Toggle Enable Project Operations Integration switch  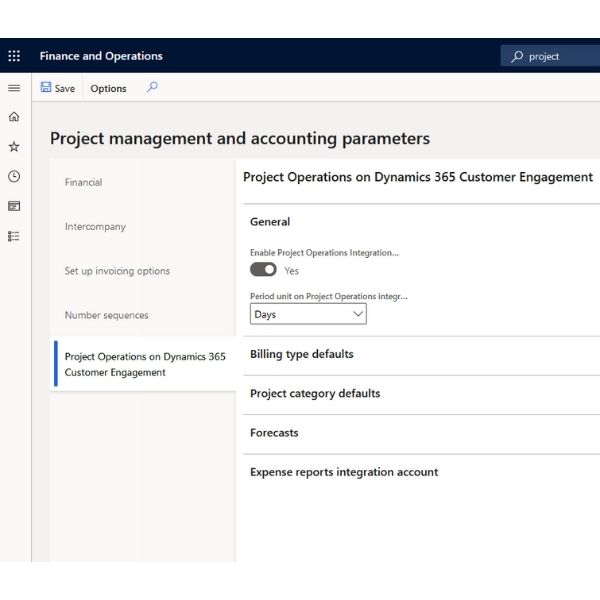point(263,270)
